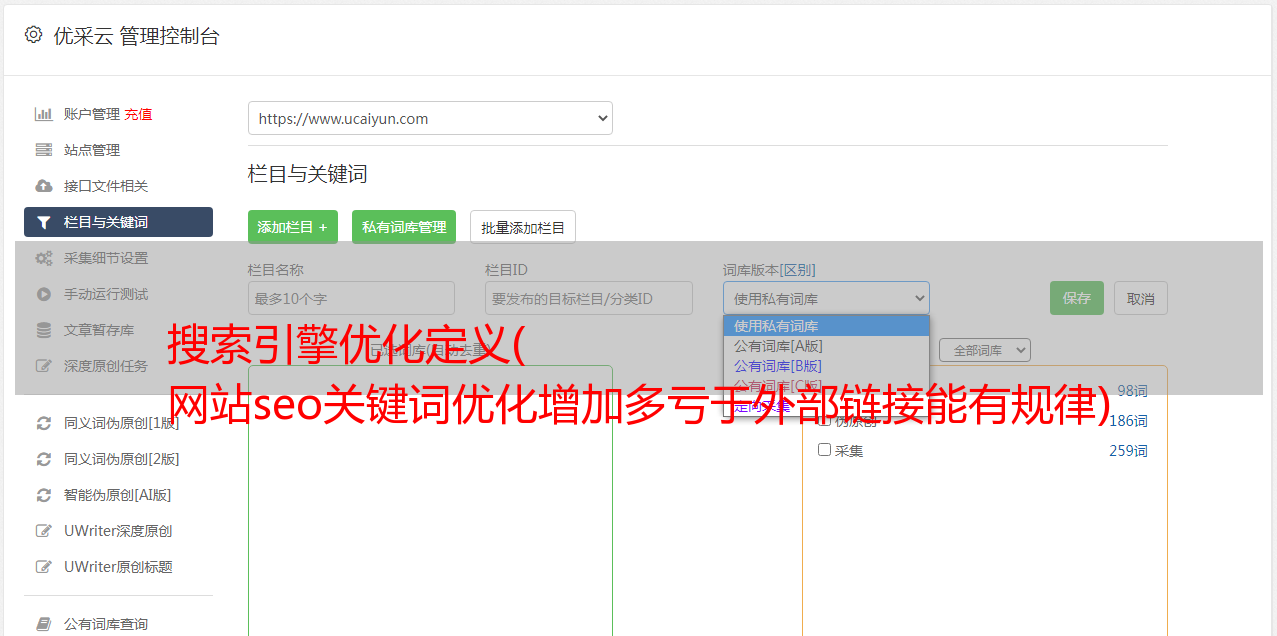Click the refresh icon for 同义词伪原创[2版]
The image size is (1277, 636).
(44, 459)
